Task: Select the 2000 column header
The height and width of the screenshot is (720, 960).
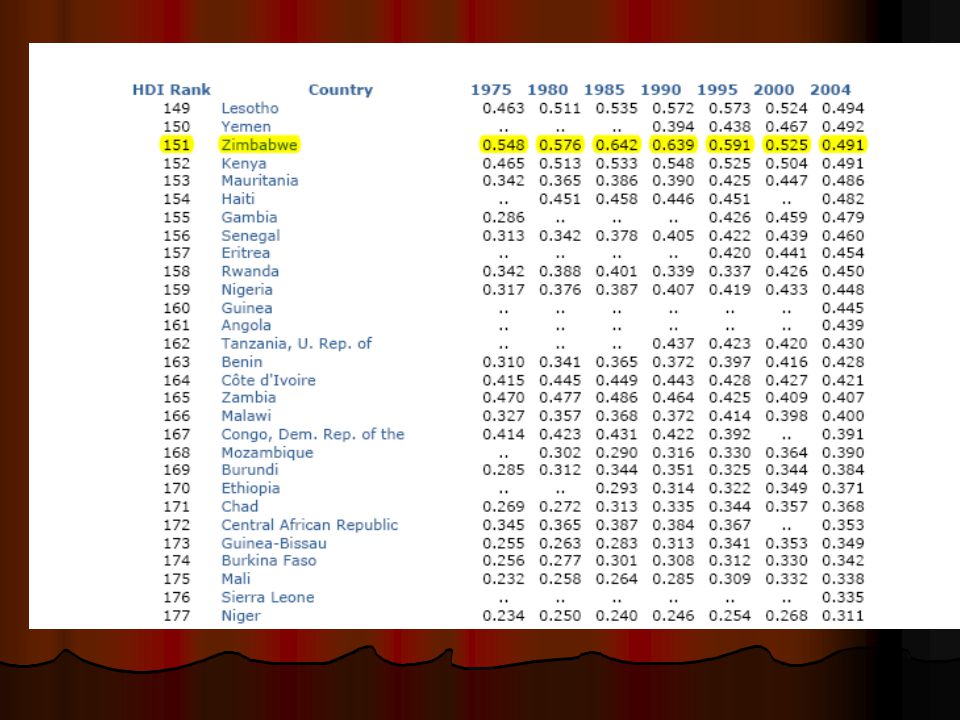Action: click(x=774, y=90)
